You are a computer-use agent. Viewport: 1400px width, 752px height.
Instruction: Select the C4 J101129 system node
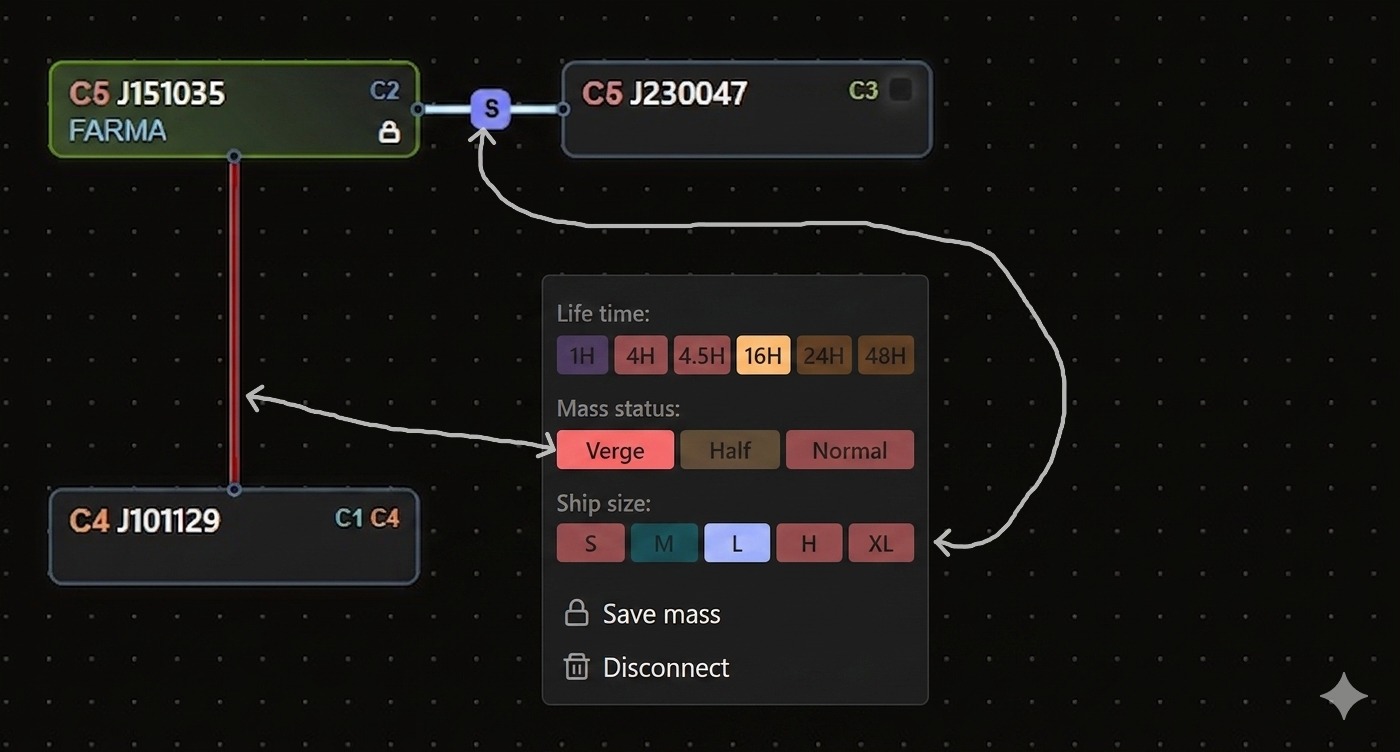pos(234,536)
